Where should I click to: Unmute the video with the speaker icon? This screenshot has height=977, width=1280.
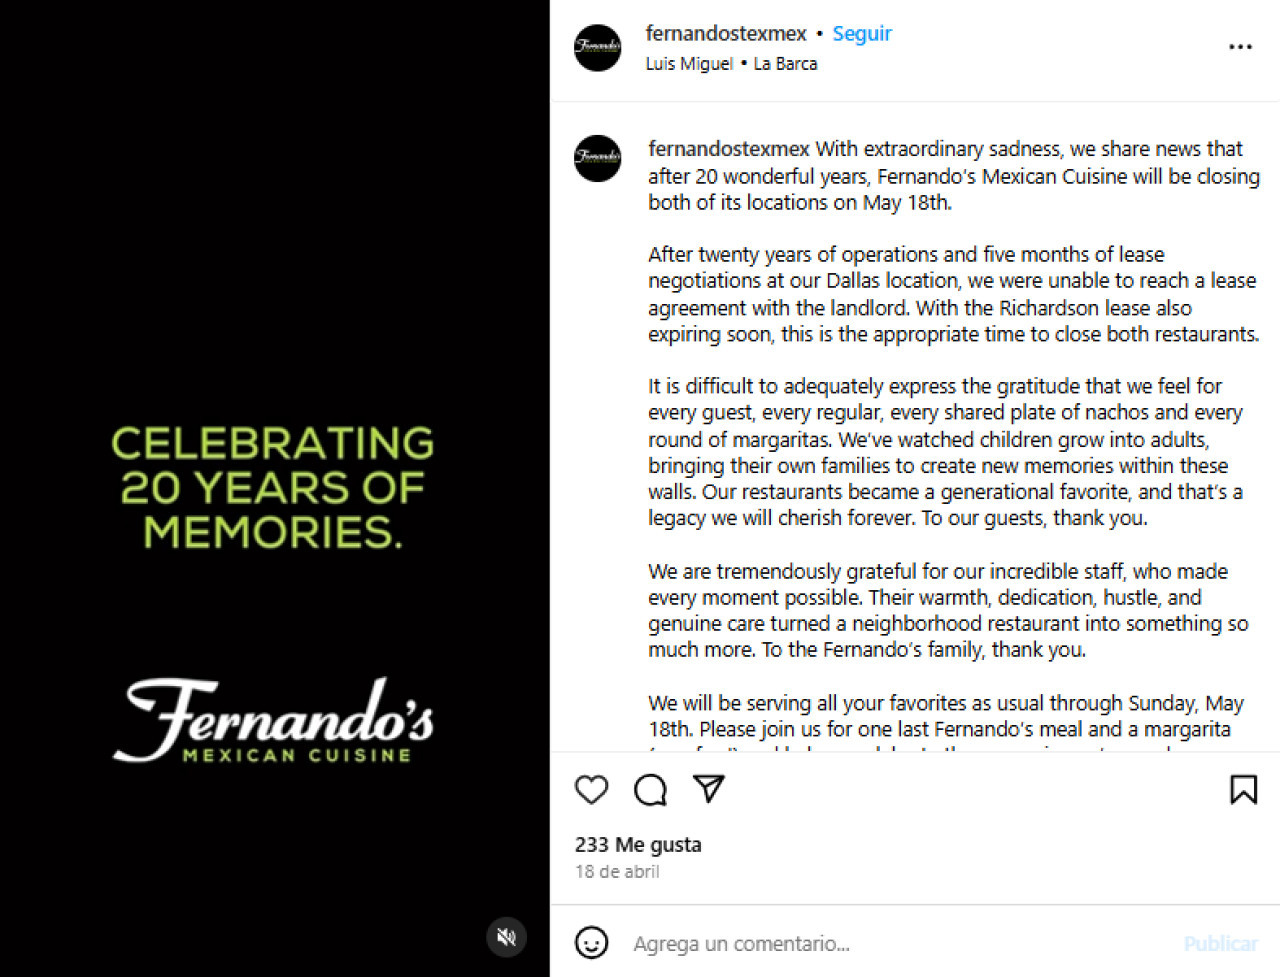(507, 937)
